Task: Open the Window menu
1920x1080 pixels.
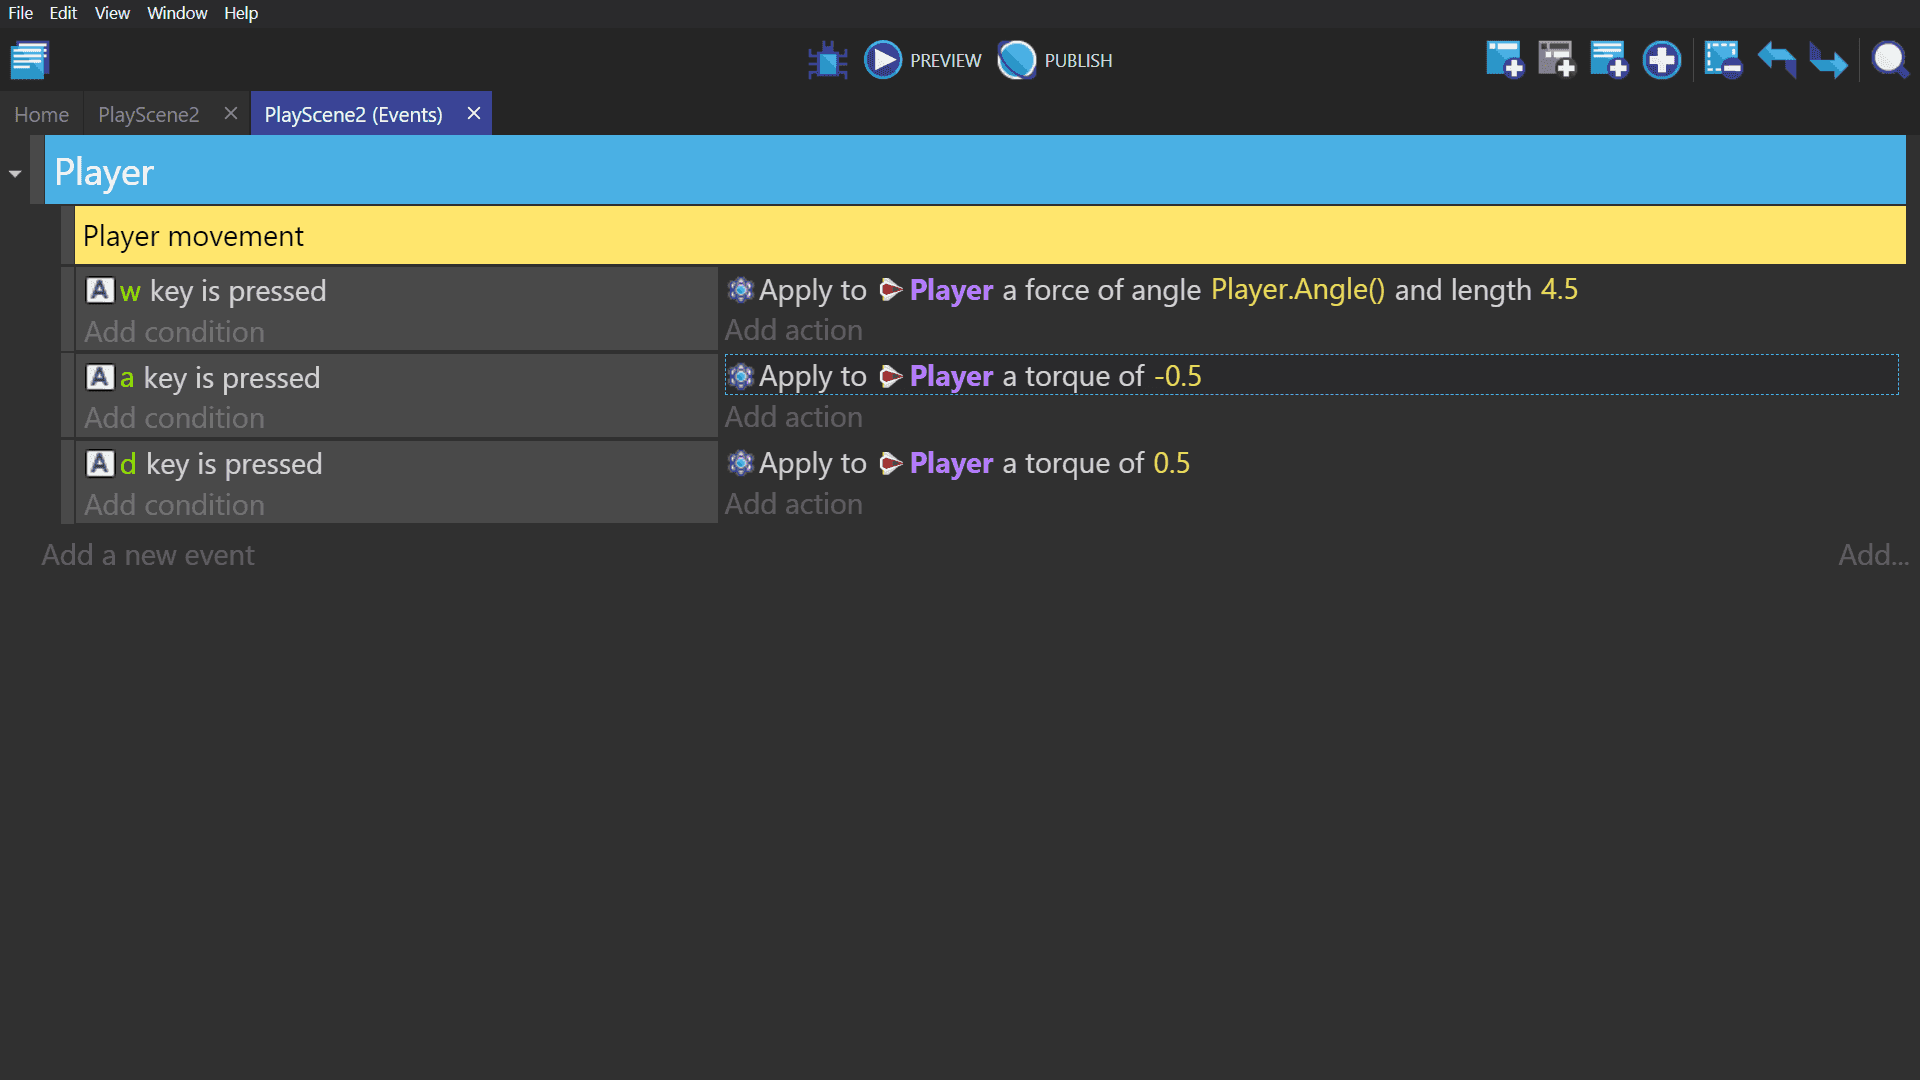Action: pyautogui.click(x=177, y=13)
